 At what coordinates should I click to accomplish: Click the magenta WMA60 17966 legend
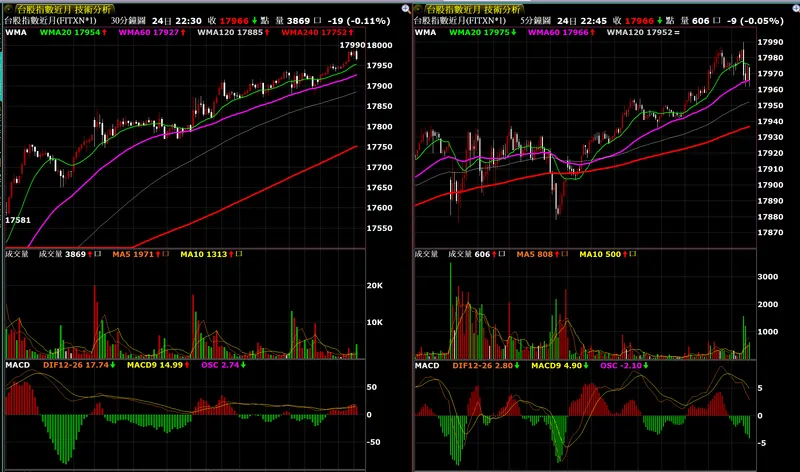pyautogui.click(x=561, y=32)
